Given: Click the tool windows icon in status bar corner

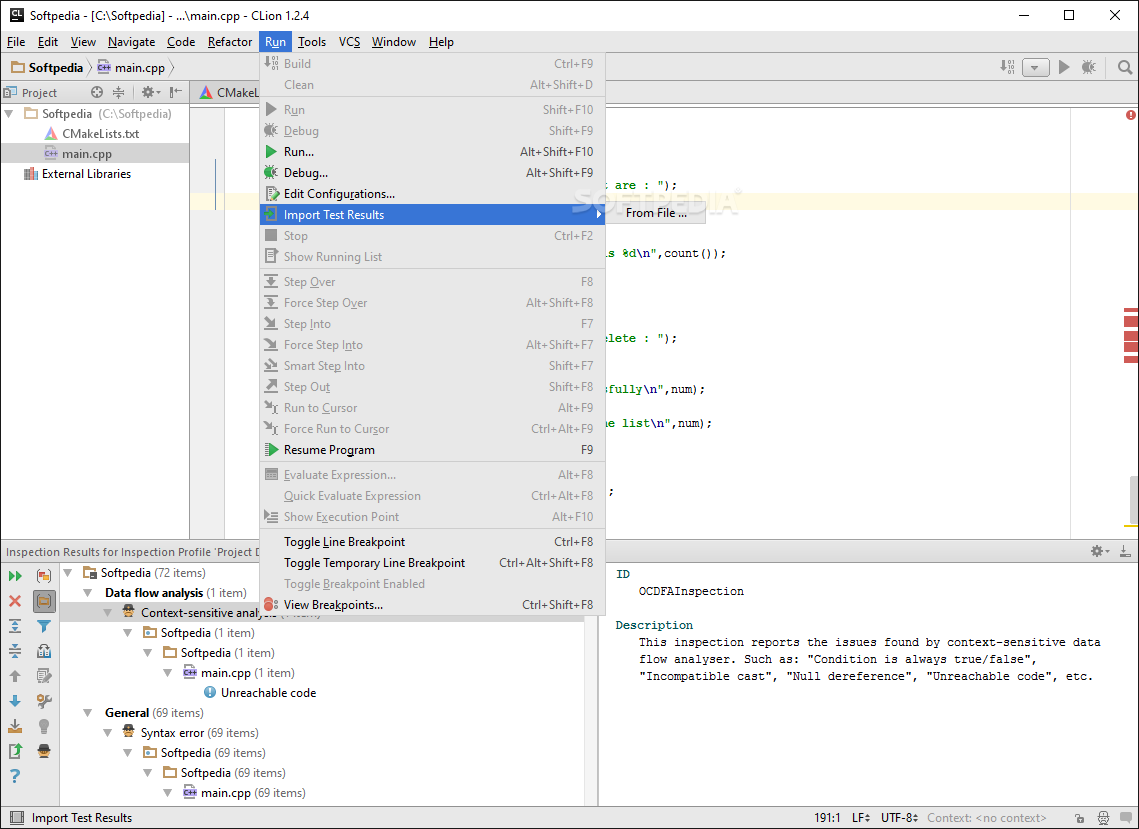Looking at the screenshot, I should 16,817.
